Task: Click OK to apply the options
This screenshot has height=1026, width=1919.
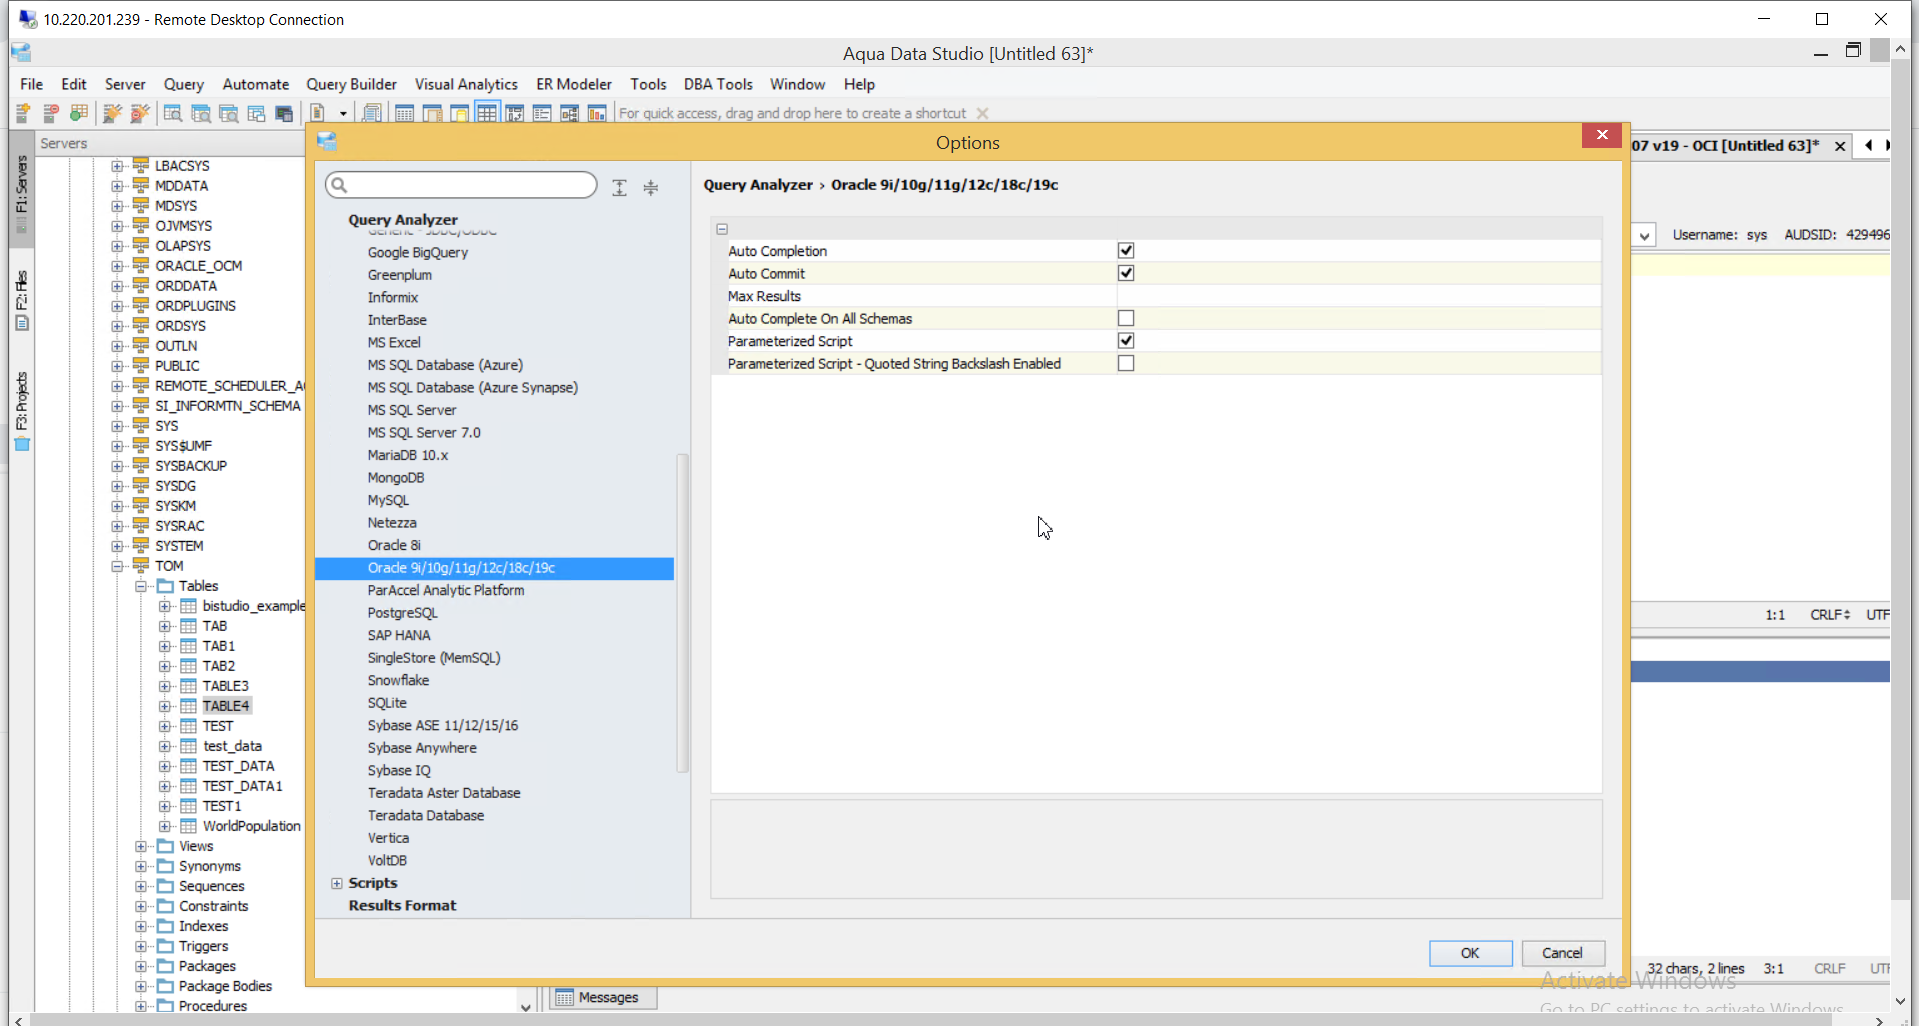Action: pos(1469,953)
